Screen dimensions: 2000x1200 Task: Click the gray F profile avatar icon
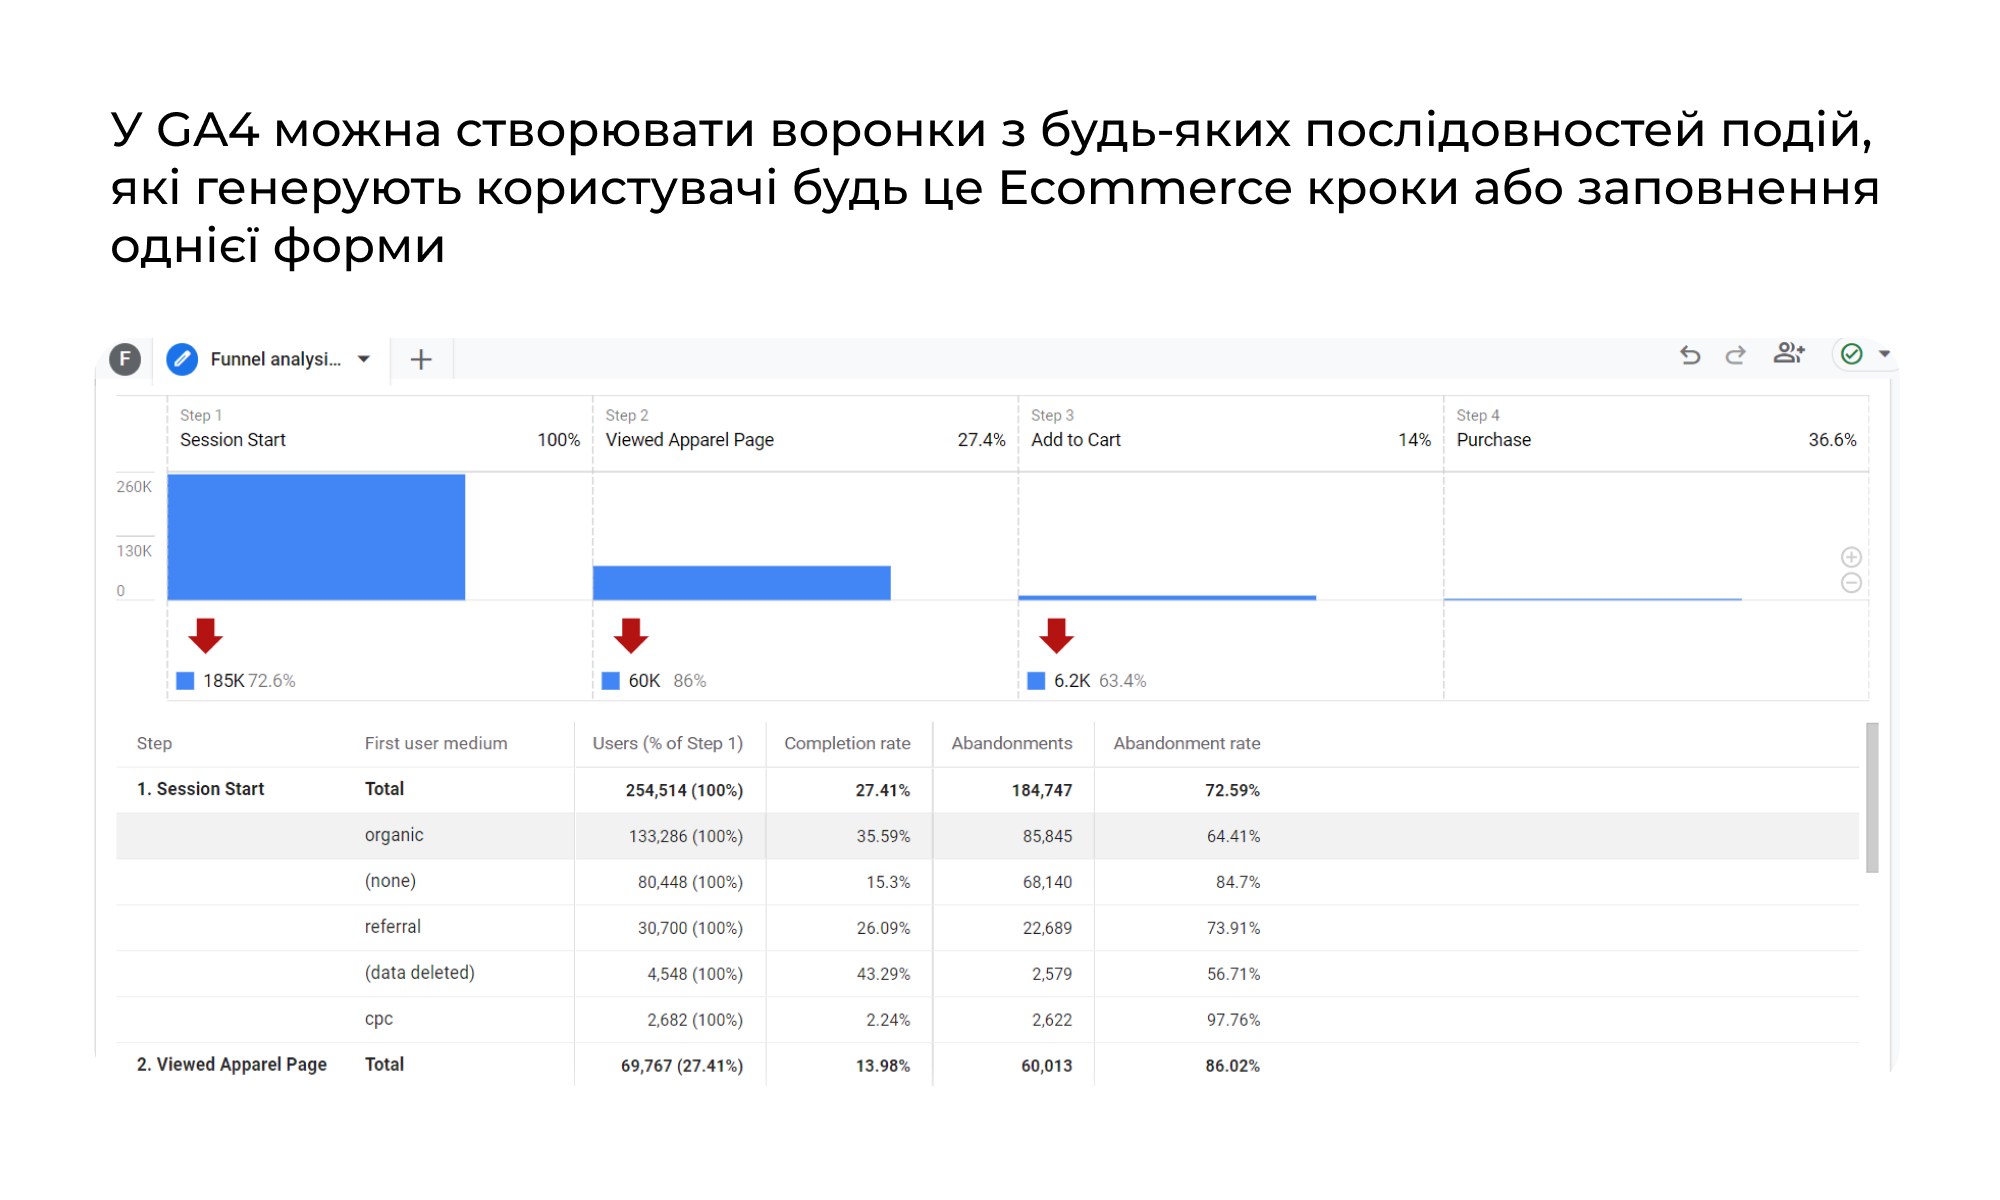pos(125,359)
